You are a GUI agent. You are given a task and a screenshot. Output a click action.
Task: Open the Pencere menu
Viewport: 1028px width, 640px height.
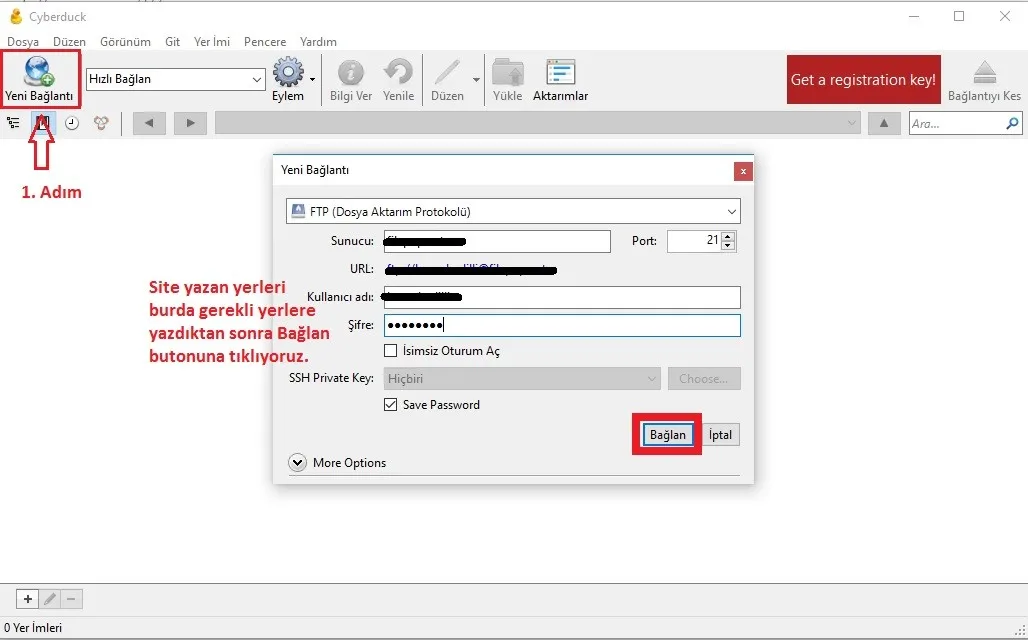(265, 42)
